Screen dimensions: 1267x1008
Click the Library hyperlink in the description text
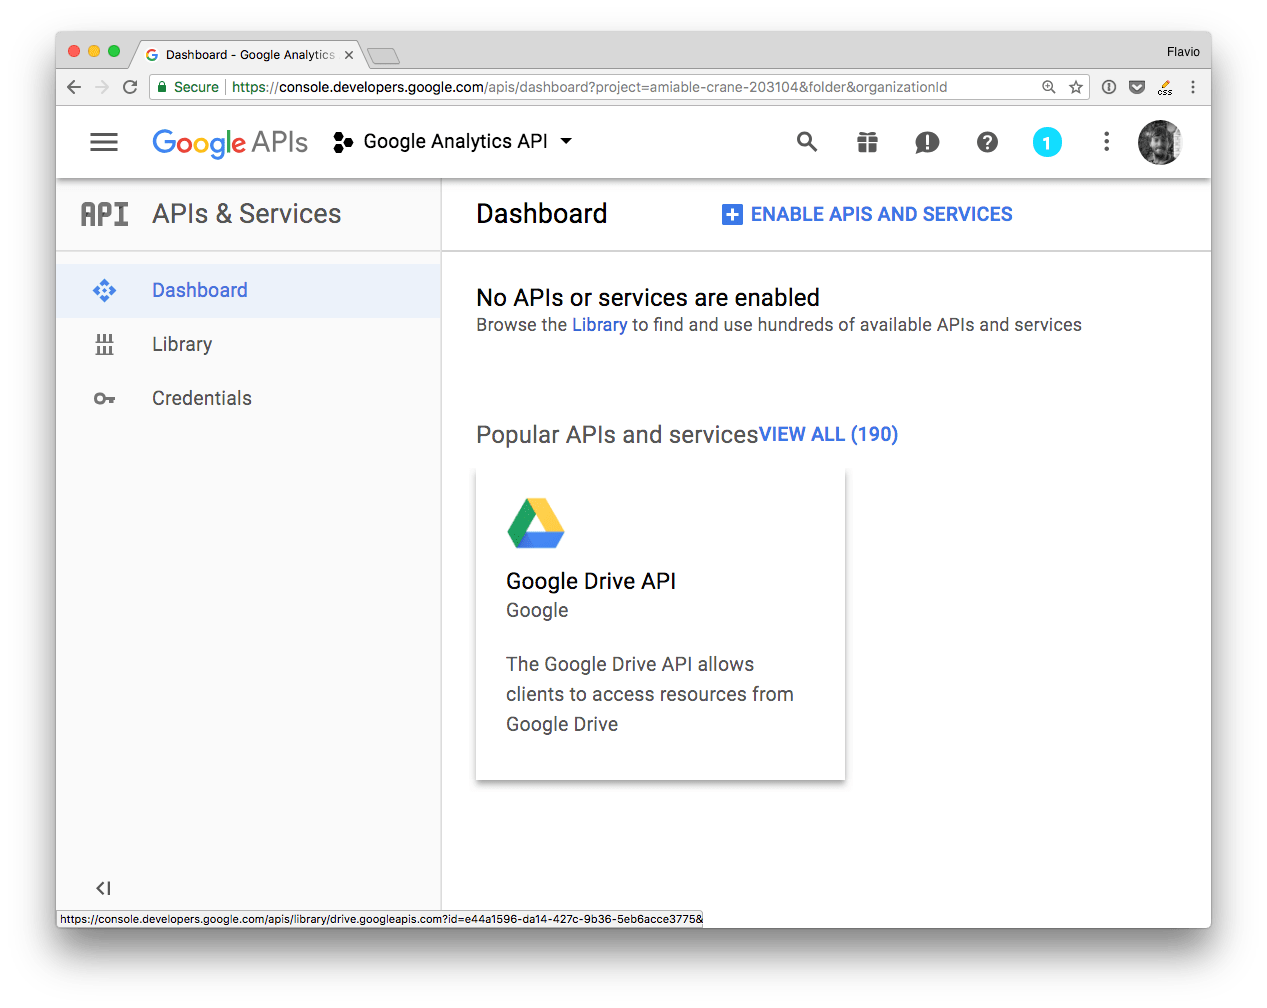[599, 324]
